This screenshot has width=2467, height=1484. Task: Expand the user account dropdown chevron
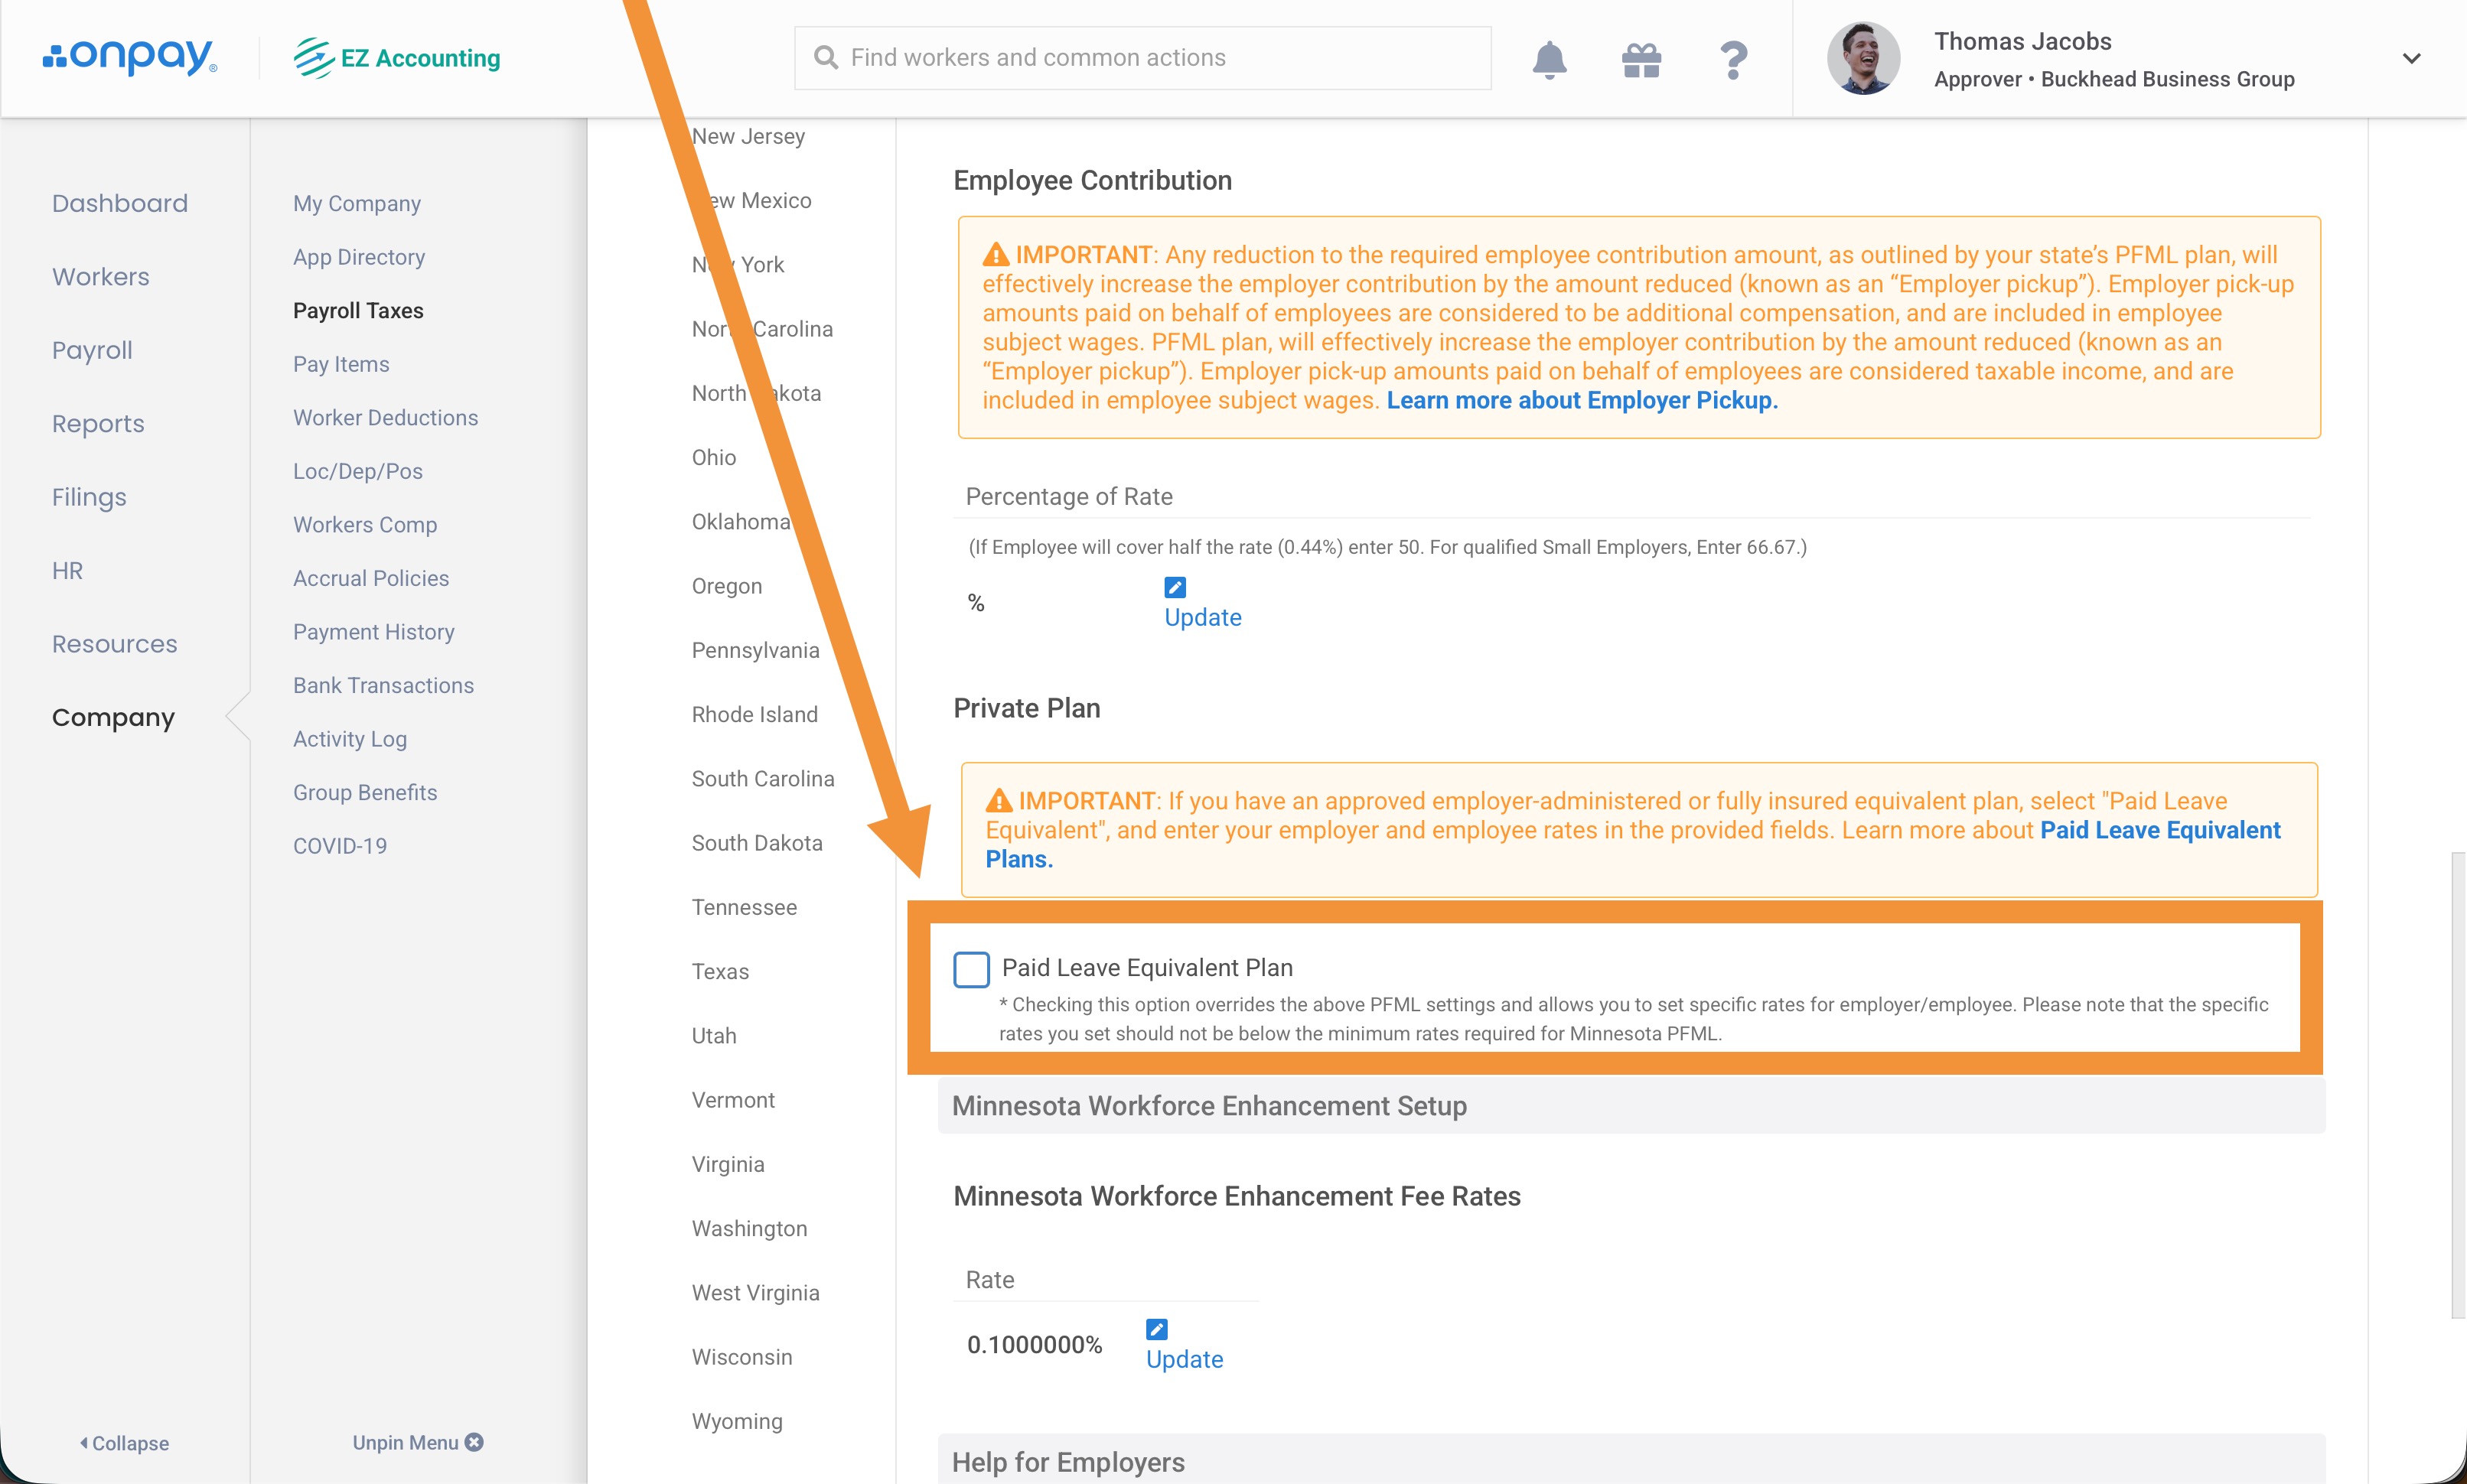tap(2411, 59)
